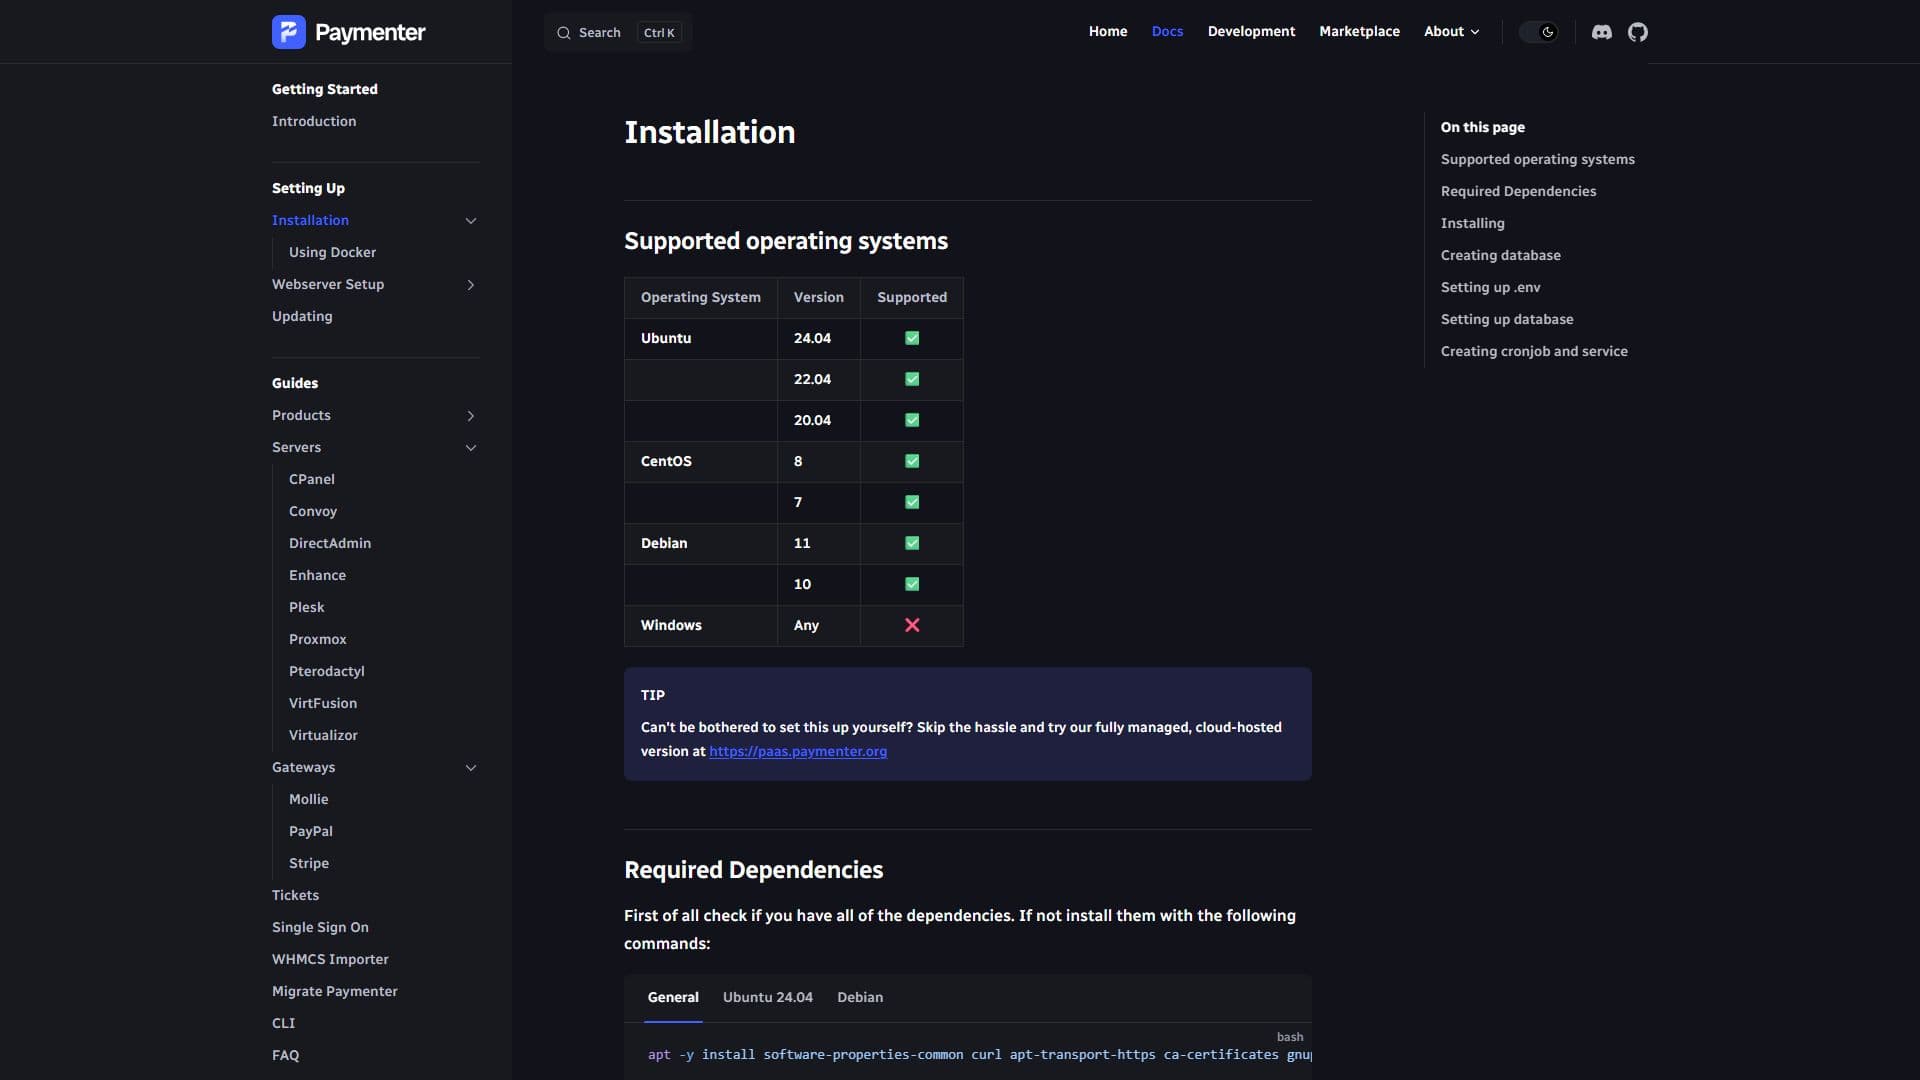This screenshot has width=1920, height=1080.
Task: Collapse the Installation section chevron
Action: (x=471, y=221)
